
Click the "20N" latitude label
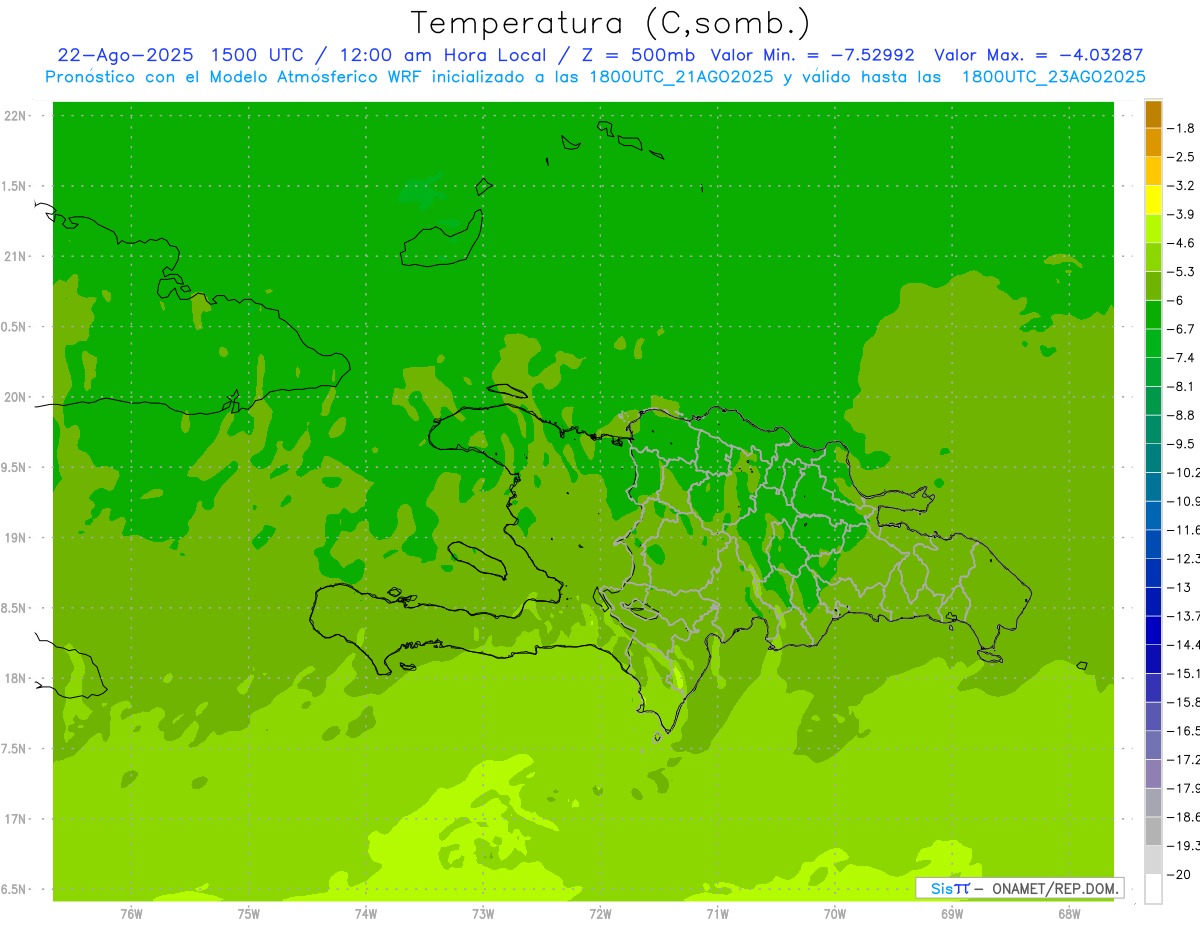pos(16,397)
